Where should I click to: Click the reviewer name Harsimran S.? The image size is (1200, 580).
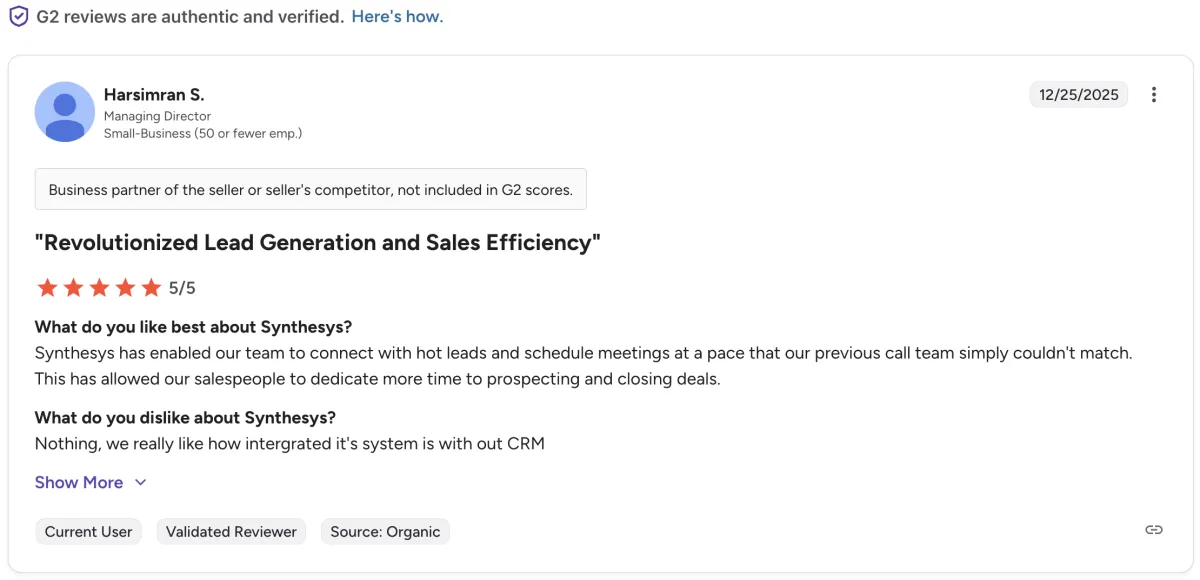(x=154, y=95)
